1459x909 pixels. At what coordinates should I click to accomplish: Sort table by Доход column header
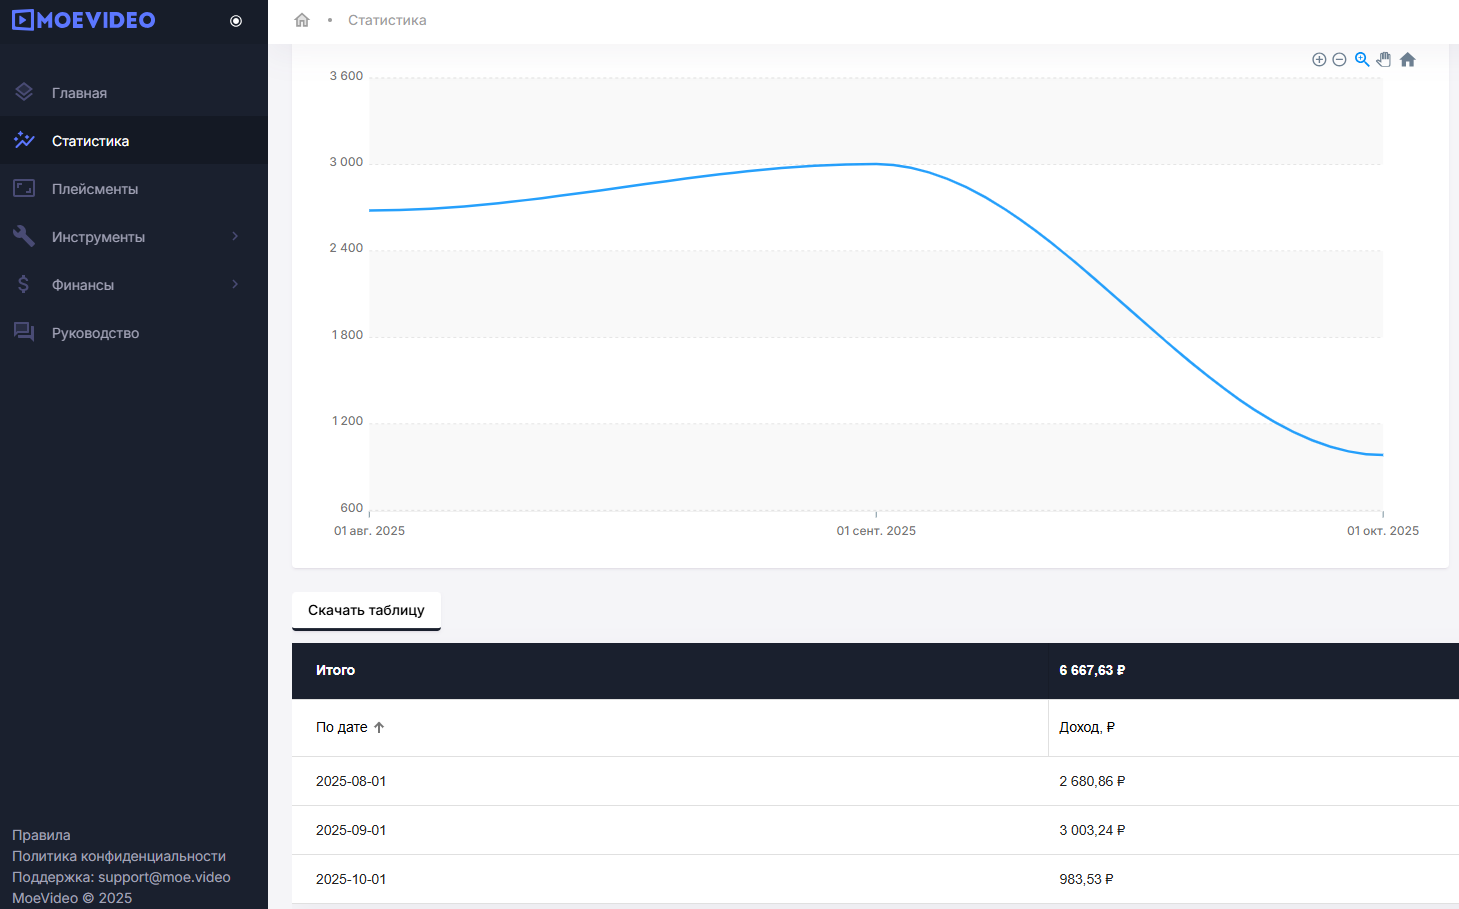pyautogui.click(x=1087, y=727)
